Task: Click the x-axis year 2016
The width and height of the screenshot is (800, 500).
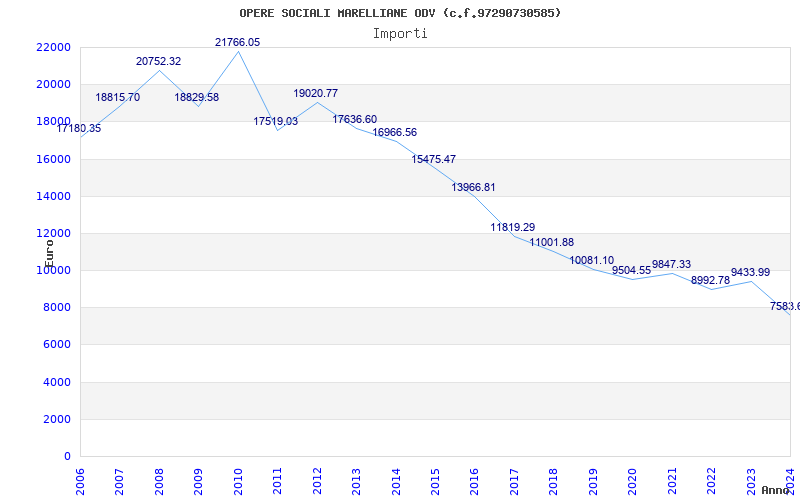Action: [474, 481]
